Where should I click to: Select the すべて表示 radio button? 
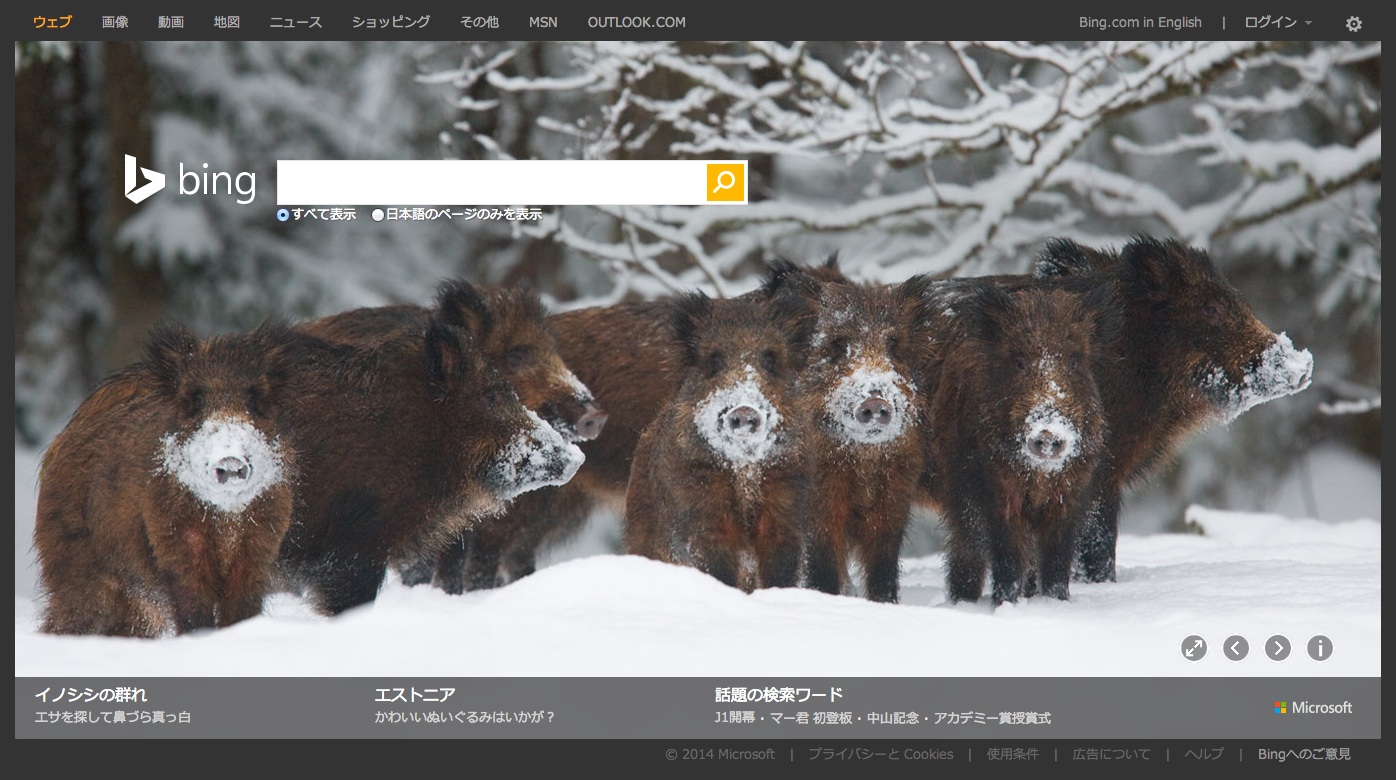pos(283,215)
